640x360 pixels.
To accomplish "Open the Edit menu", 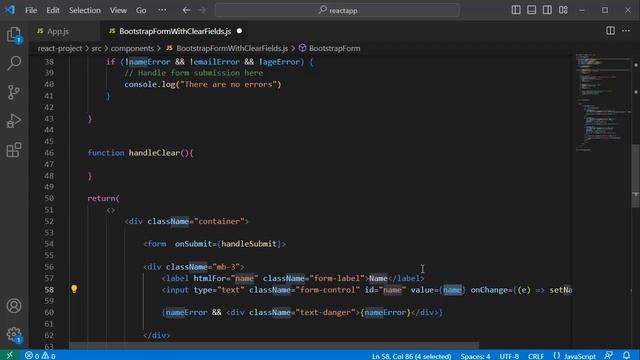I will (x=53, y=10).
